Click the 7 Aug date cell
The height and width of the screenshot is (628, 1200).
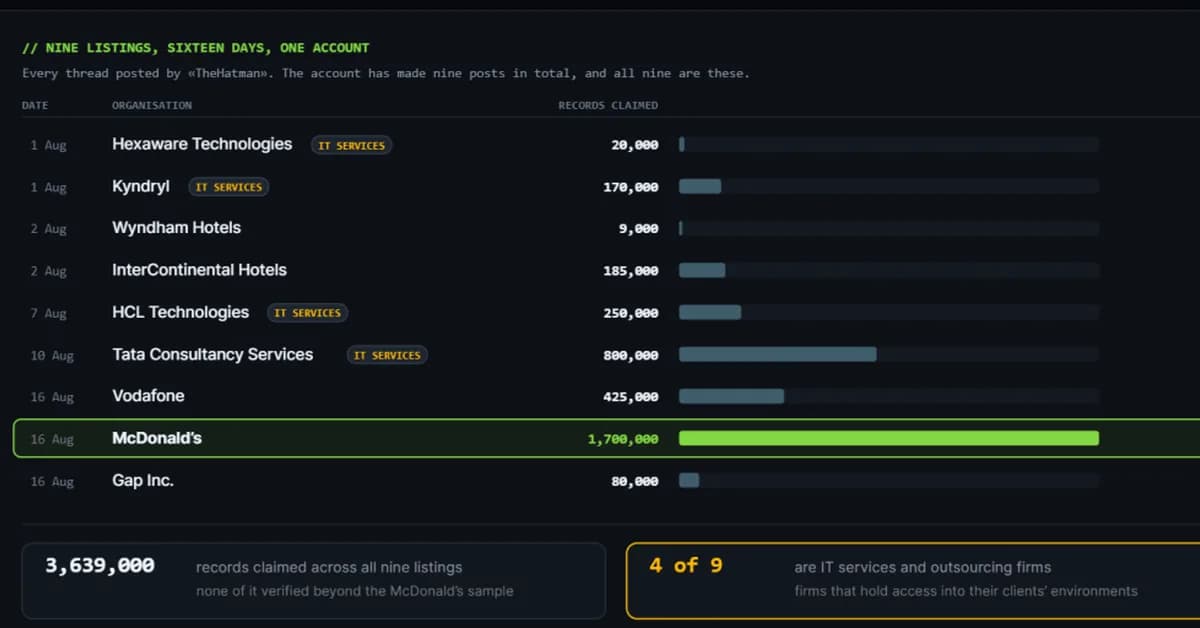[48, 313]
